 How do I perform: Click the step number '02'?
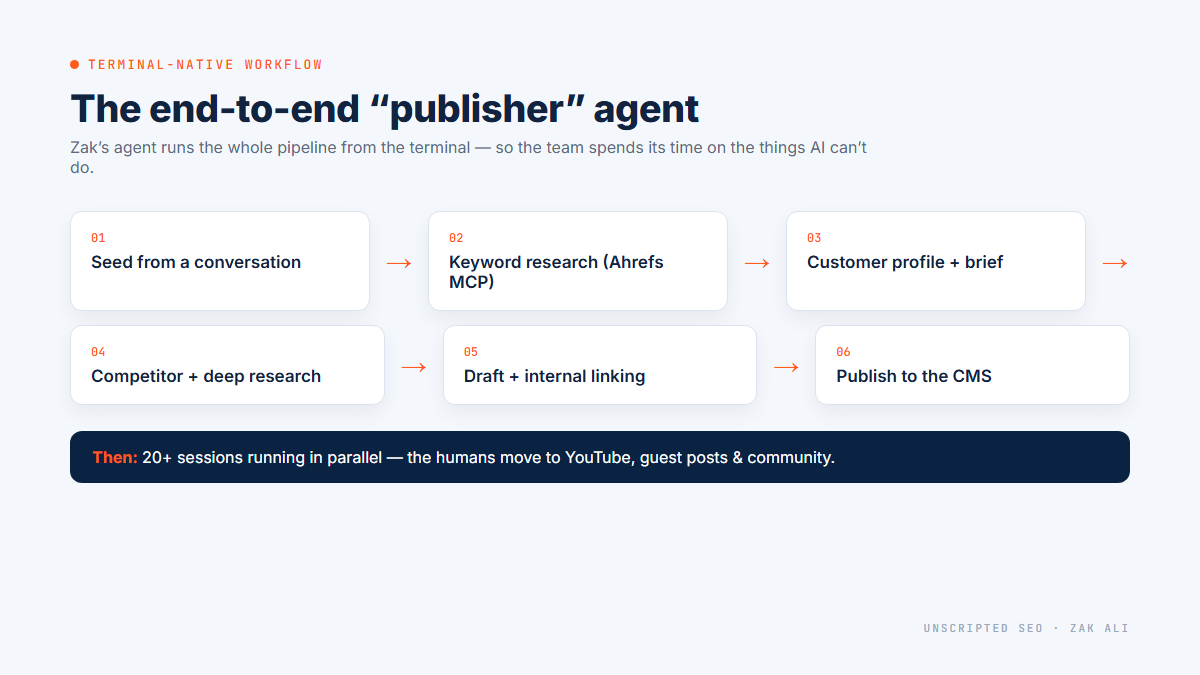click(x=456, y=238)
